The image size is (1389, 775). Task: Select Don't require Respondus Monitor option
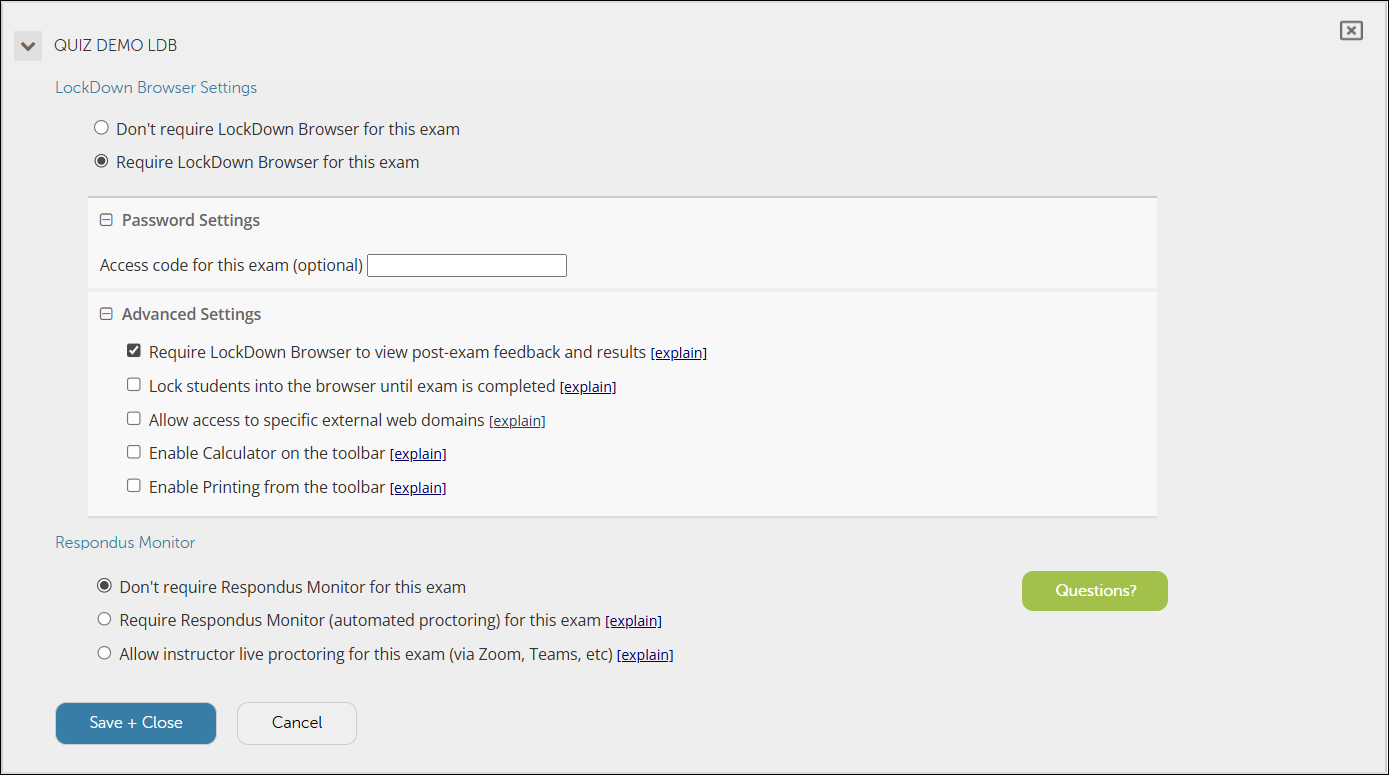[x=104, y=586]
